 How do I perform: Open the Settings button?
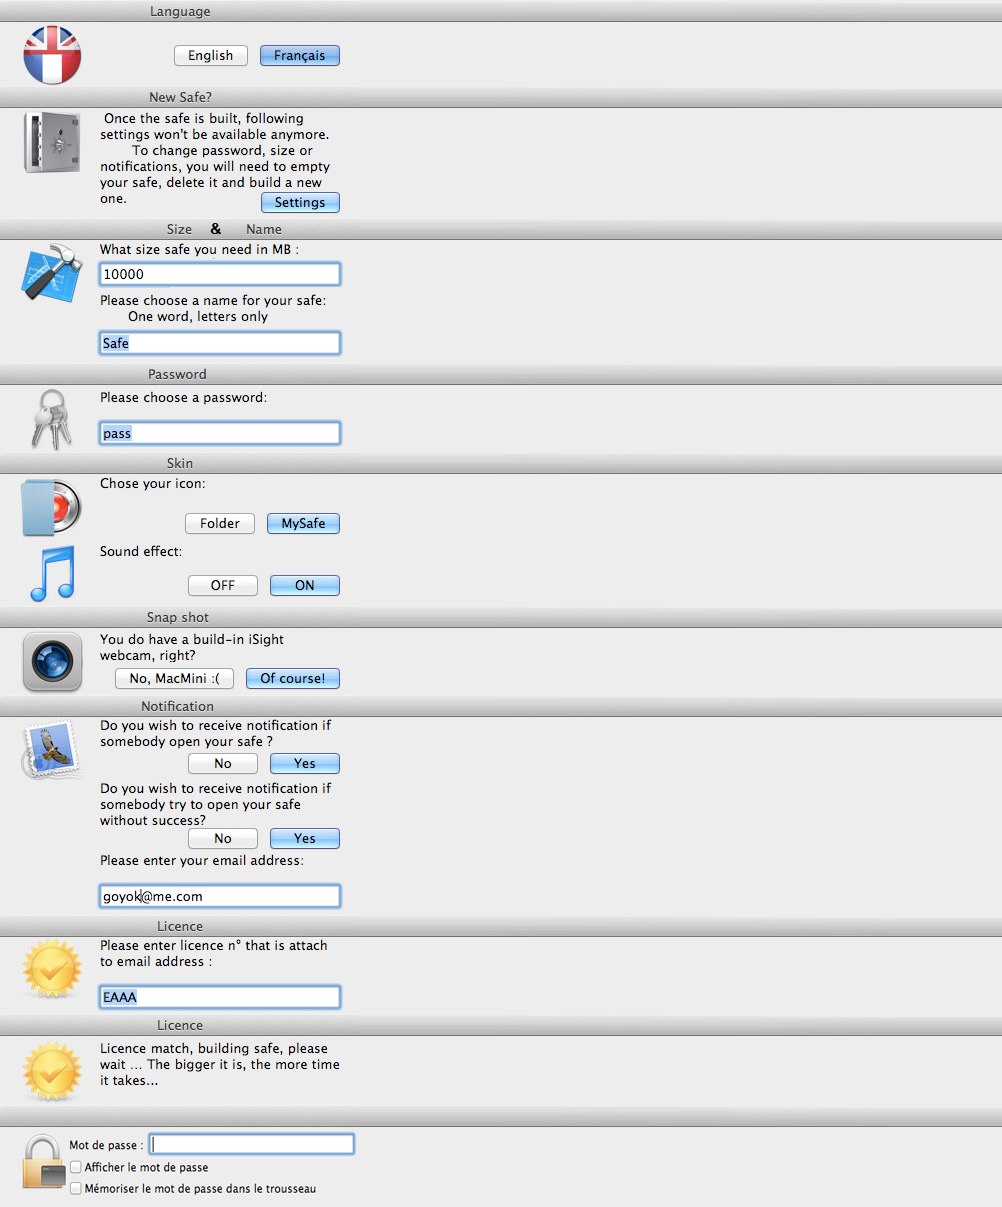[300, 203]
